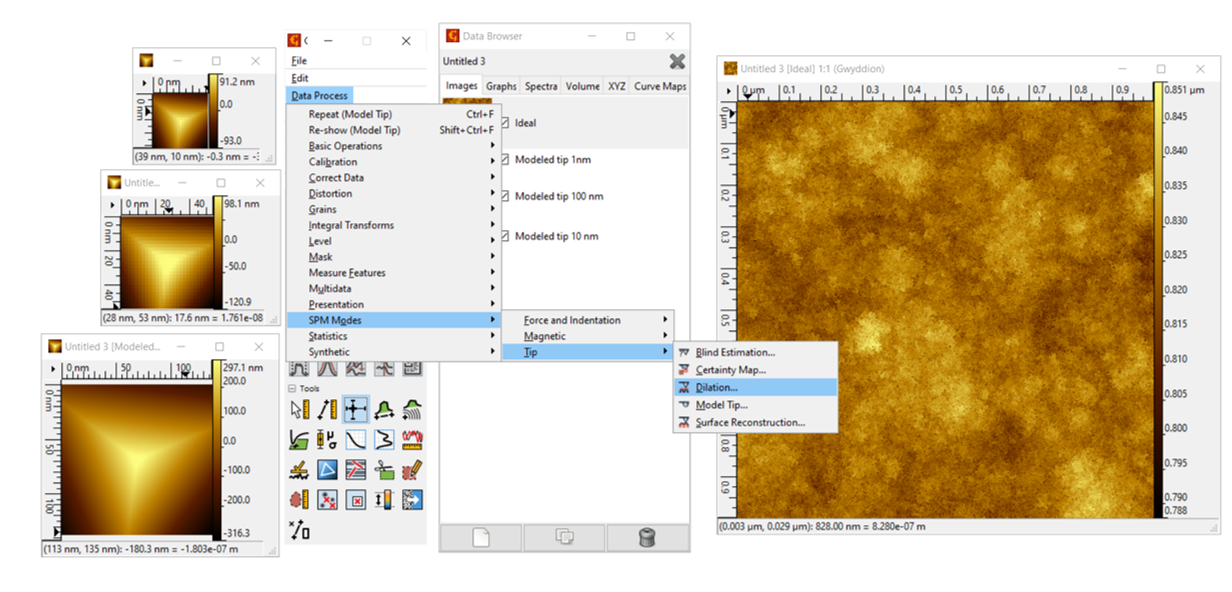Click the false color scale bar in Ideal window
The image size is (1232, 592).
tap(1158, 300)
